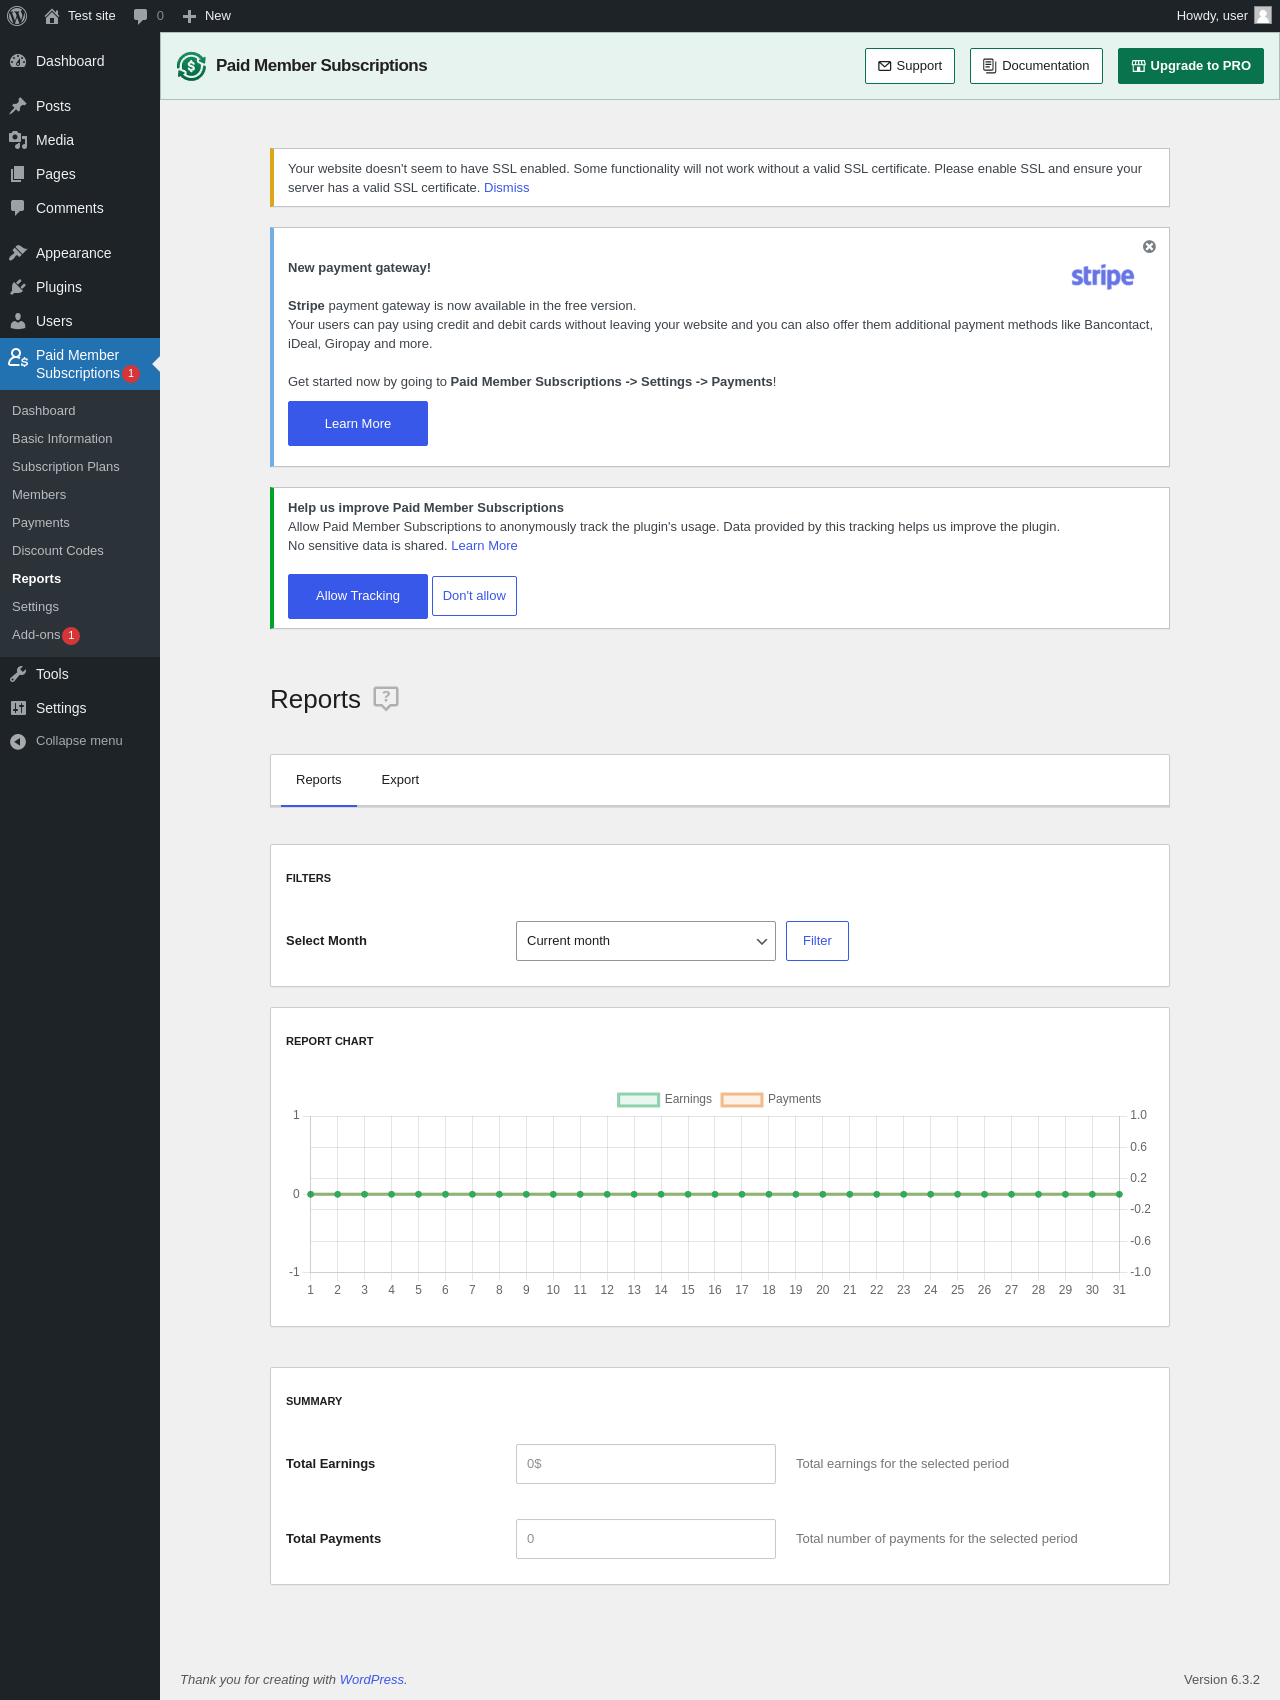
Task: Click the plus icon beside New
Action: pos(189,16)
